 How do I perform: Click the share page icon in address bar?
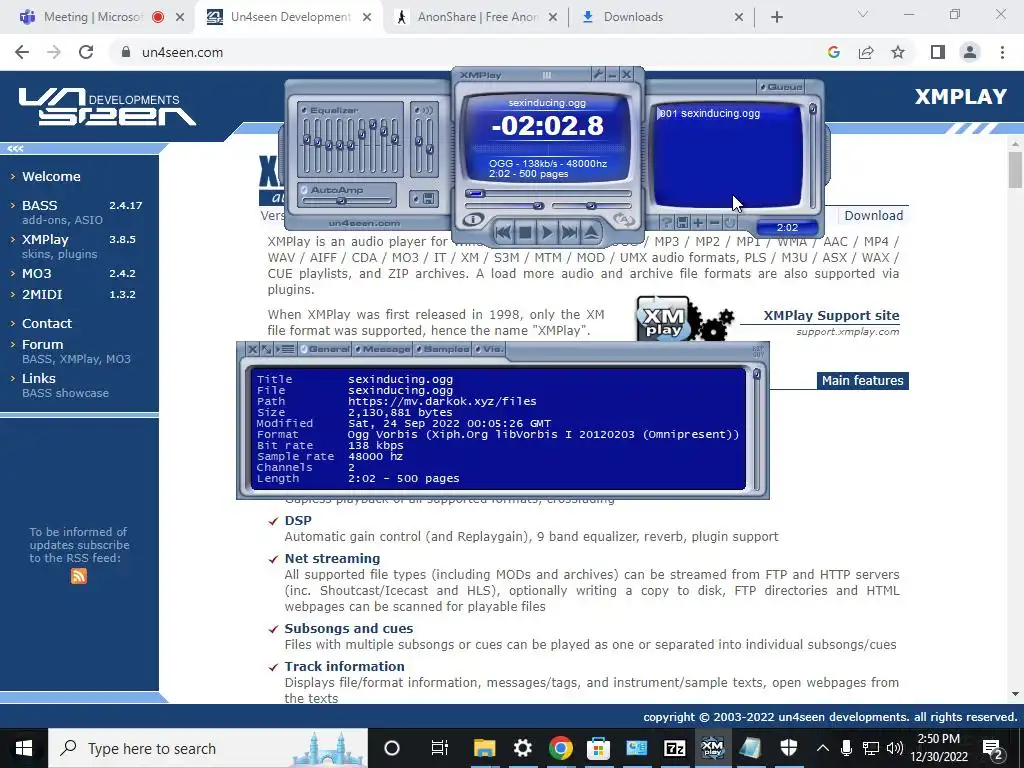866,52
